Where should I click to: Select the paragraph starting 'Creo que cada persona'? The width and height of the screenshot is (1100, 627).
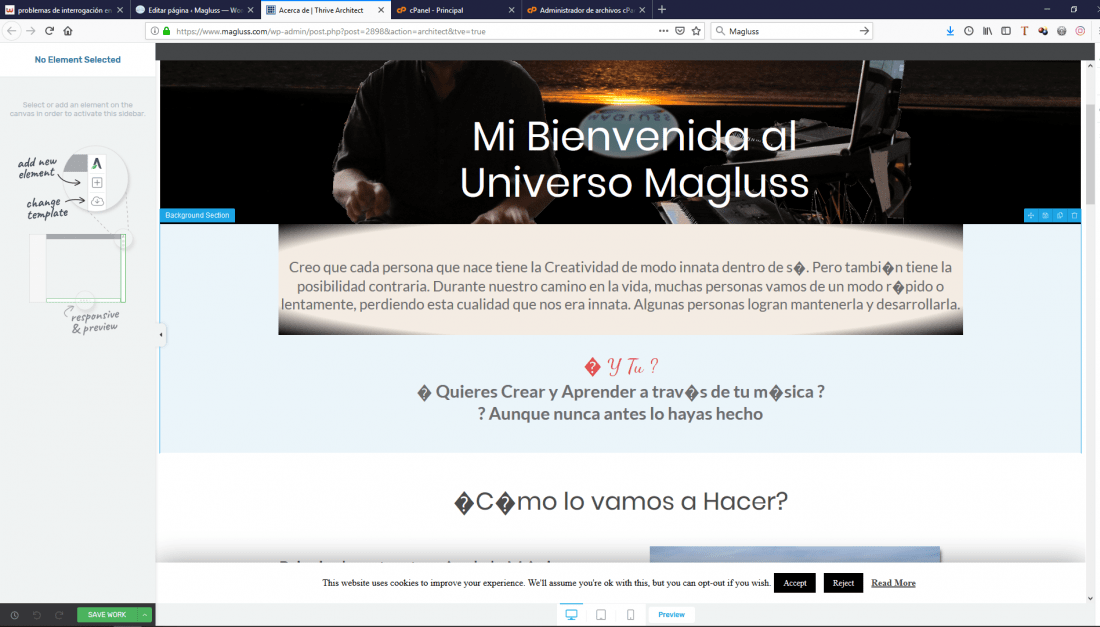620,285
